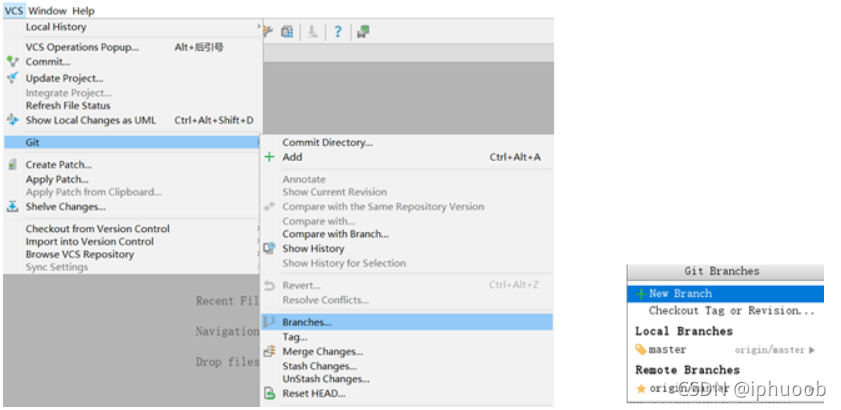Image resolution: width=841 pixels, height=410 pixels.
Task: Click Sync Settings entry
Action: (x=57, y=267)
